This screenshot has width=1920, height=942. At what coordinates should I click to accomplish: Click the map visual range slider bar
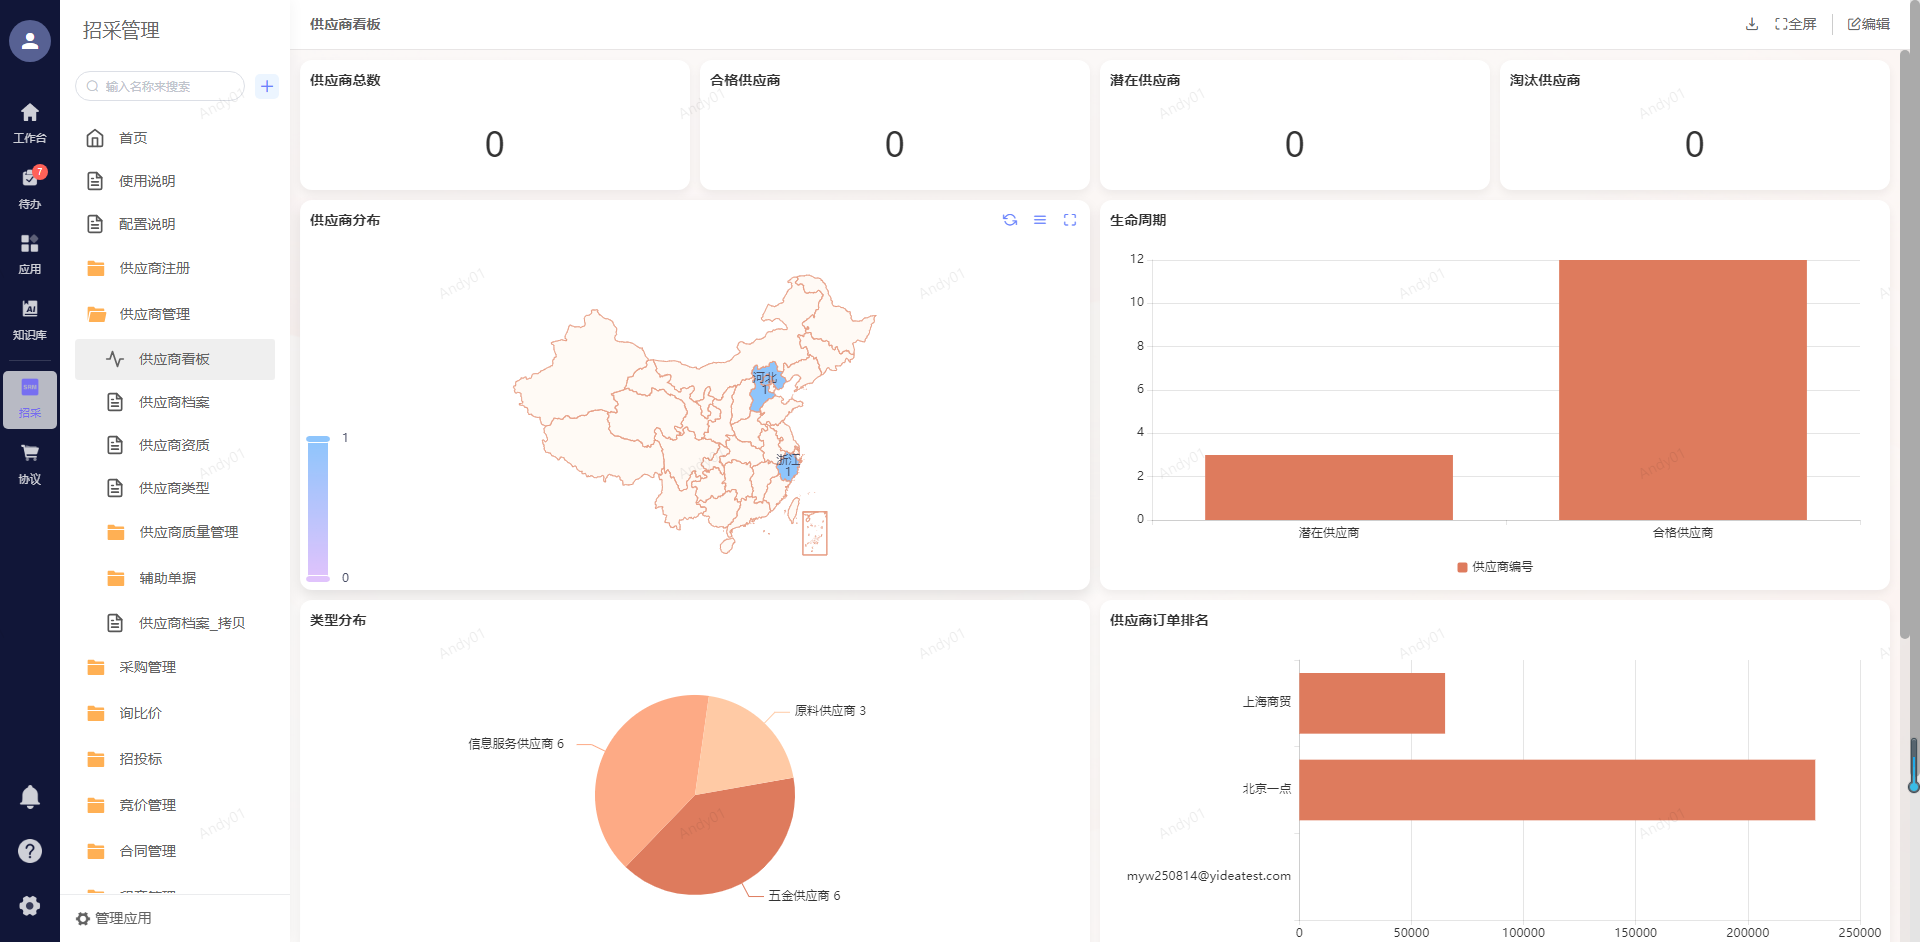coord(318,508)
